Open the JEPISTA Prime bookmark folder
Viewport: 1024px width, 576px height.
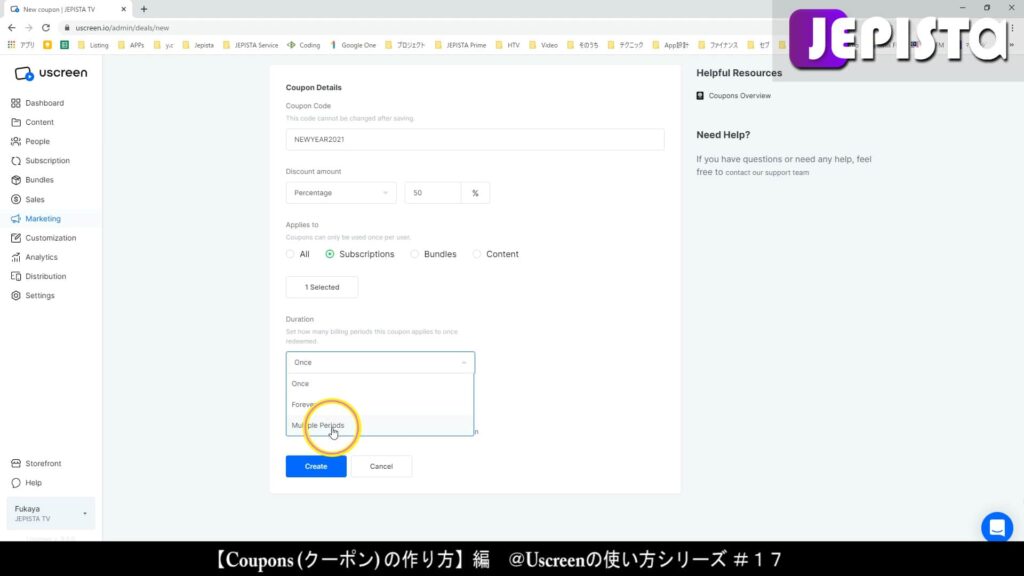(460, 45)
